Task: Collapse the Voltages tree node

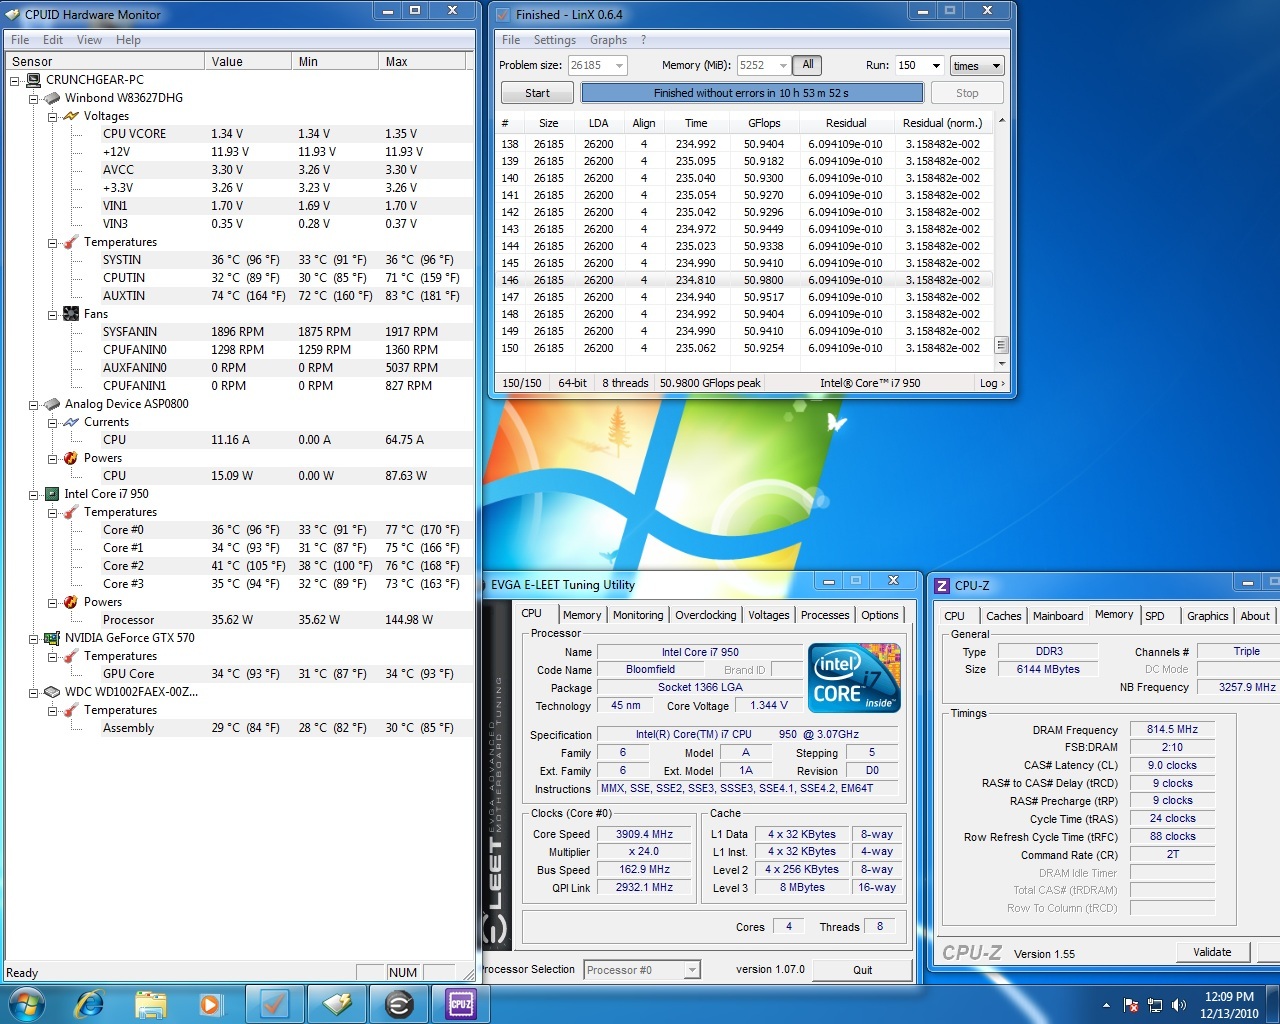Action: point(53,116)
